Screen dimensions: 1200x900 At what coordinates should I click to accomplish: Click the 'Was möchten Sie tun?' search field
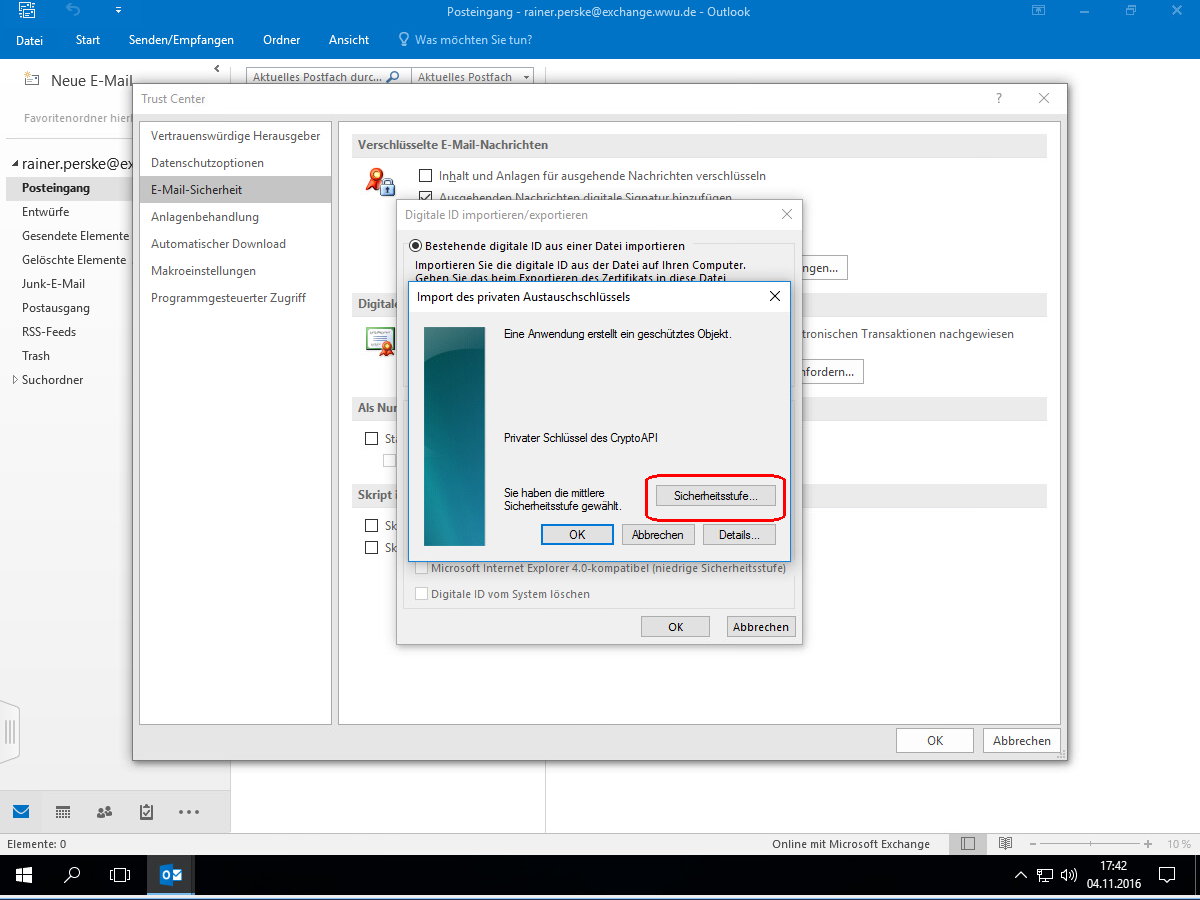click(473, 40)
